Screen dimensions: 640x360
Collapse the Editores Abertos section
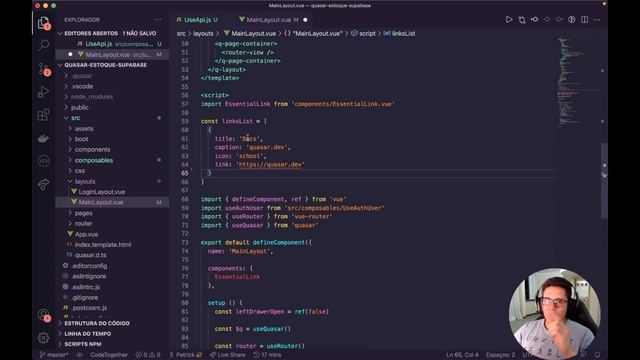(112, 33)
